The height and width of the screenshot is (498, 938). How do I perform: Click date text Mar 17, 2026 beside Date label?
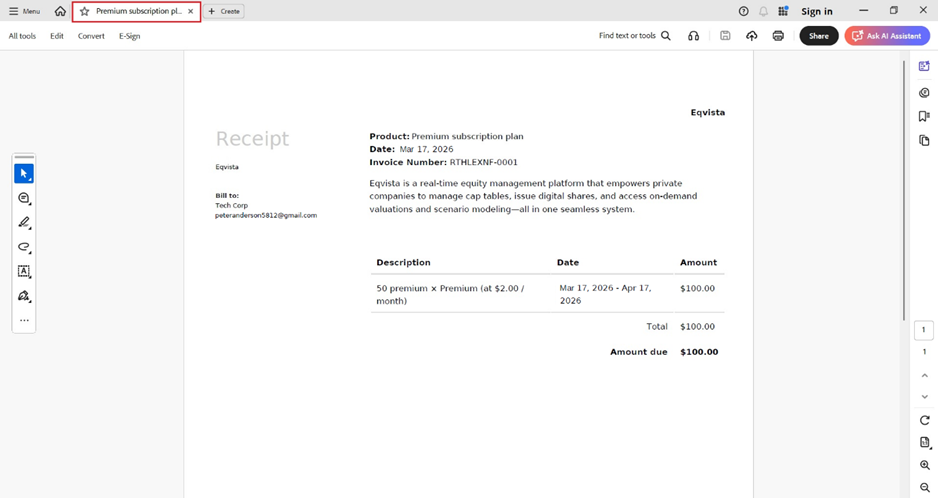[427, 149]
